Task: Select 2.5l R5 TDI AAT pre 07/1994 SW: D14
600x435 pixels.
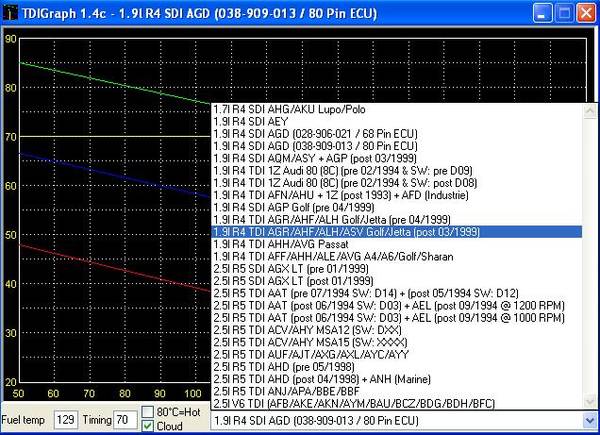Action: pyautogui.click(x=396, y=293)
